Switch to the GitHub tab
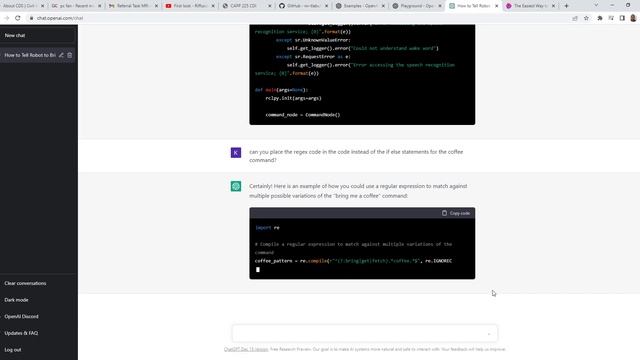 point(303,6)
